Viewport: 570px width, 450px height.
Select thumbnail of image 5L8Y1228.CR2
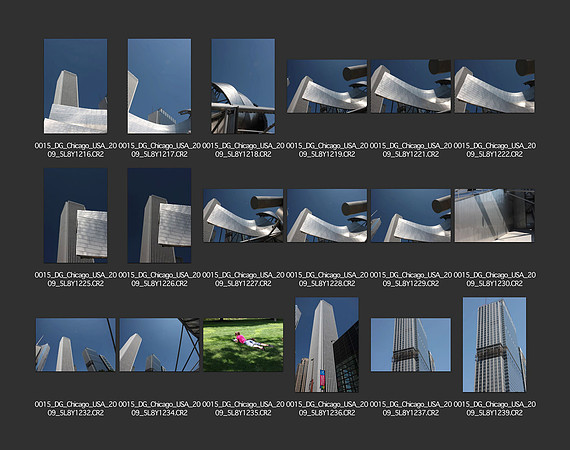tap(327, 216)
